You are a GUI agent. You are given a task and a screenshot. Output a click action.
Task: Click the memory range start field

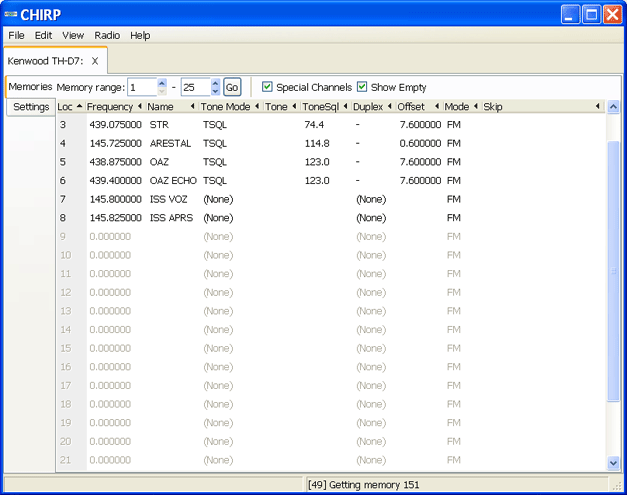point(142,87)
